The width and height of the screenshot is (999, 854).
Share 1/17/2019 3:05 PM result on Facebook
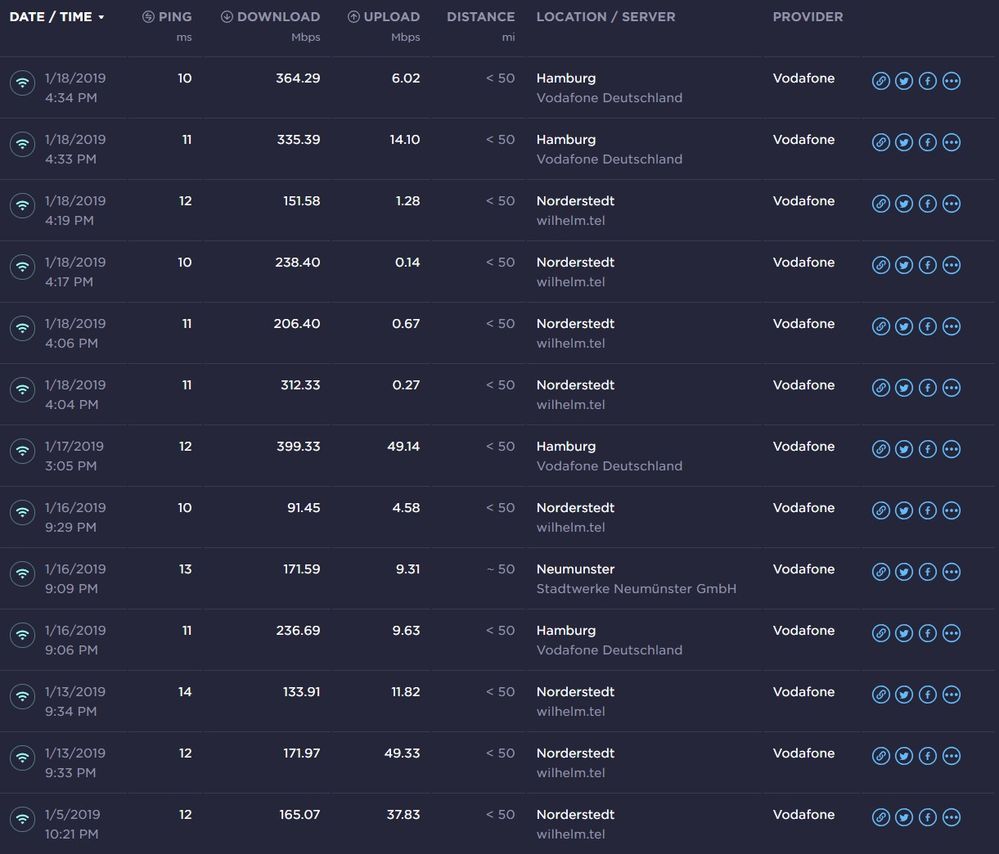[928, 449]
